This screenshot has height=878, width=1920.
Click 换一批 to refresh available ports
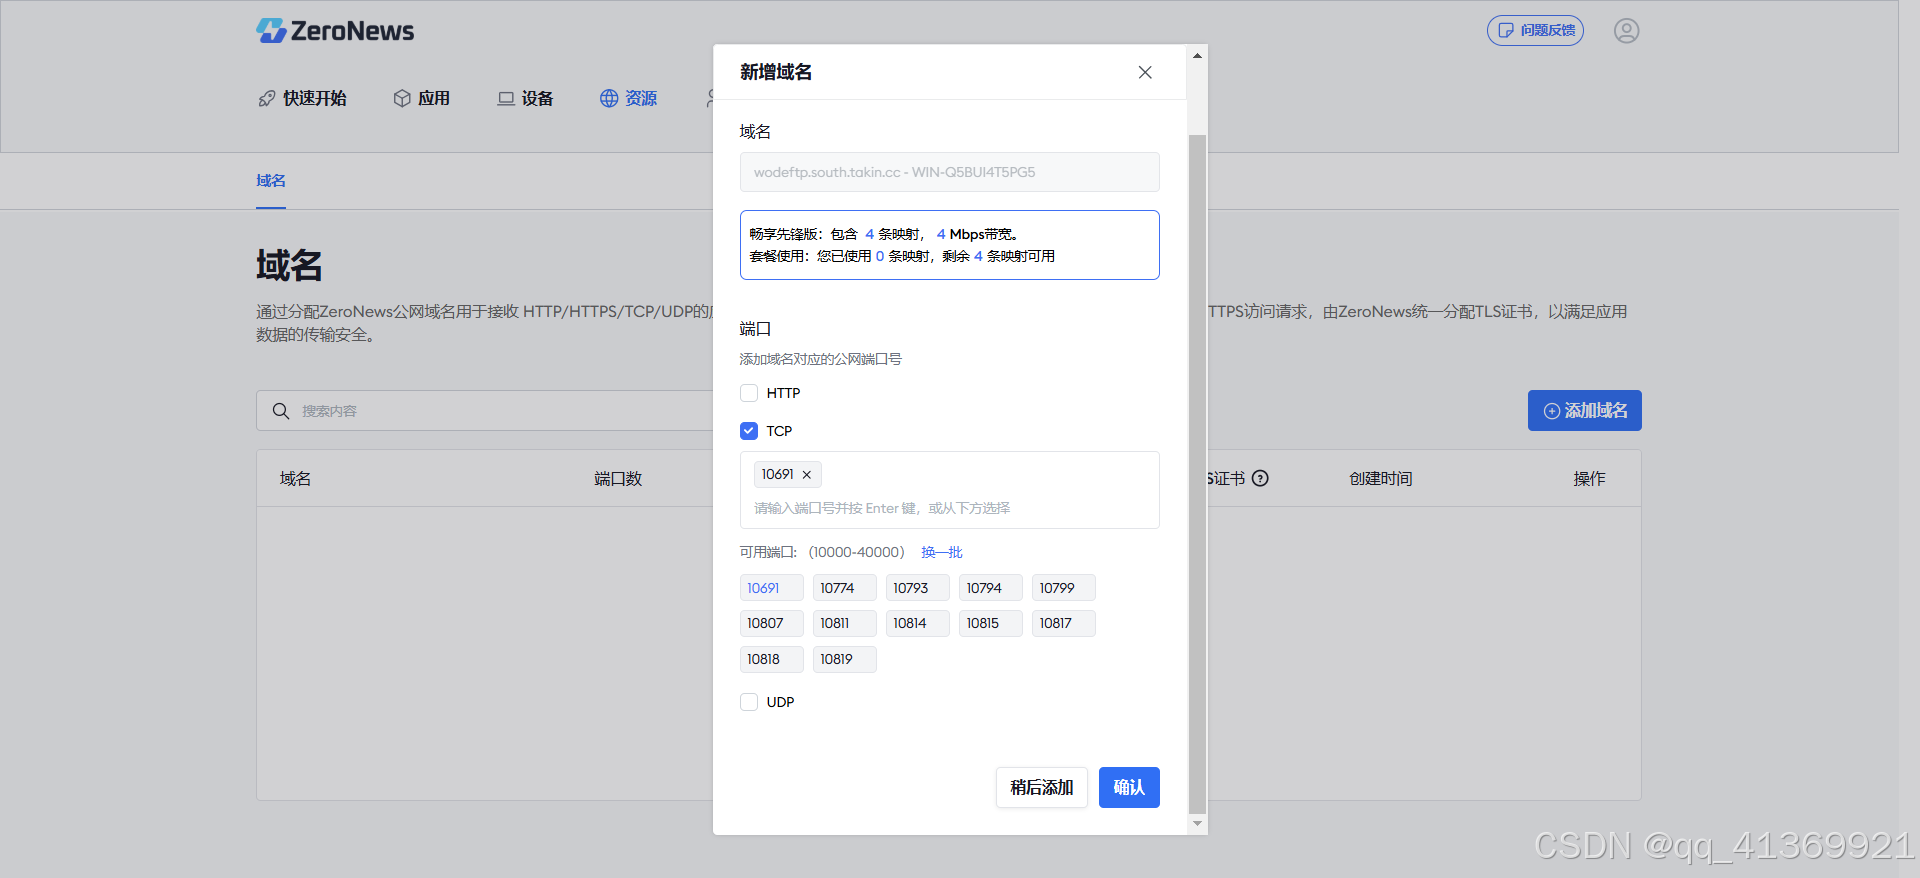[942, 552]
